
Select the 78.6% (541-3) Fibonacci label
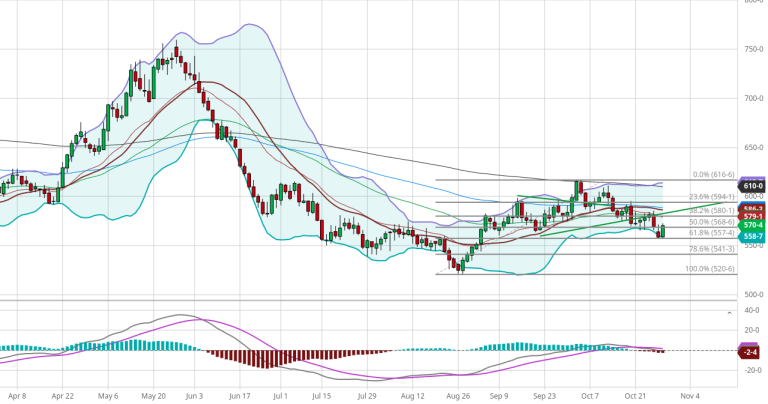(712, 249)
